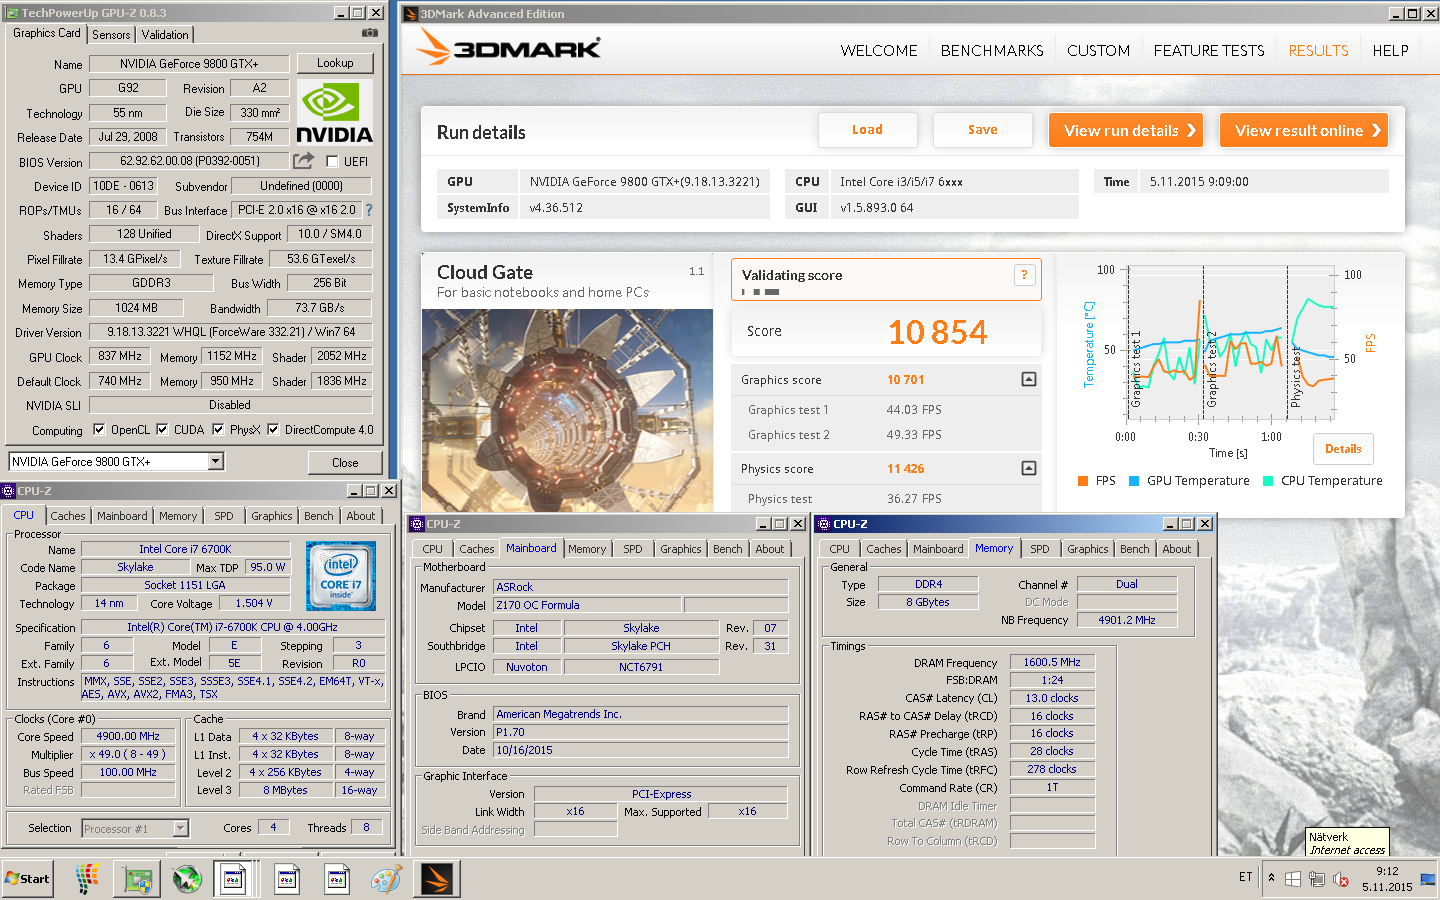
Task: Click the Load button in Run details
Action: [x=867, y=130]
